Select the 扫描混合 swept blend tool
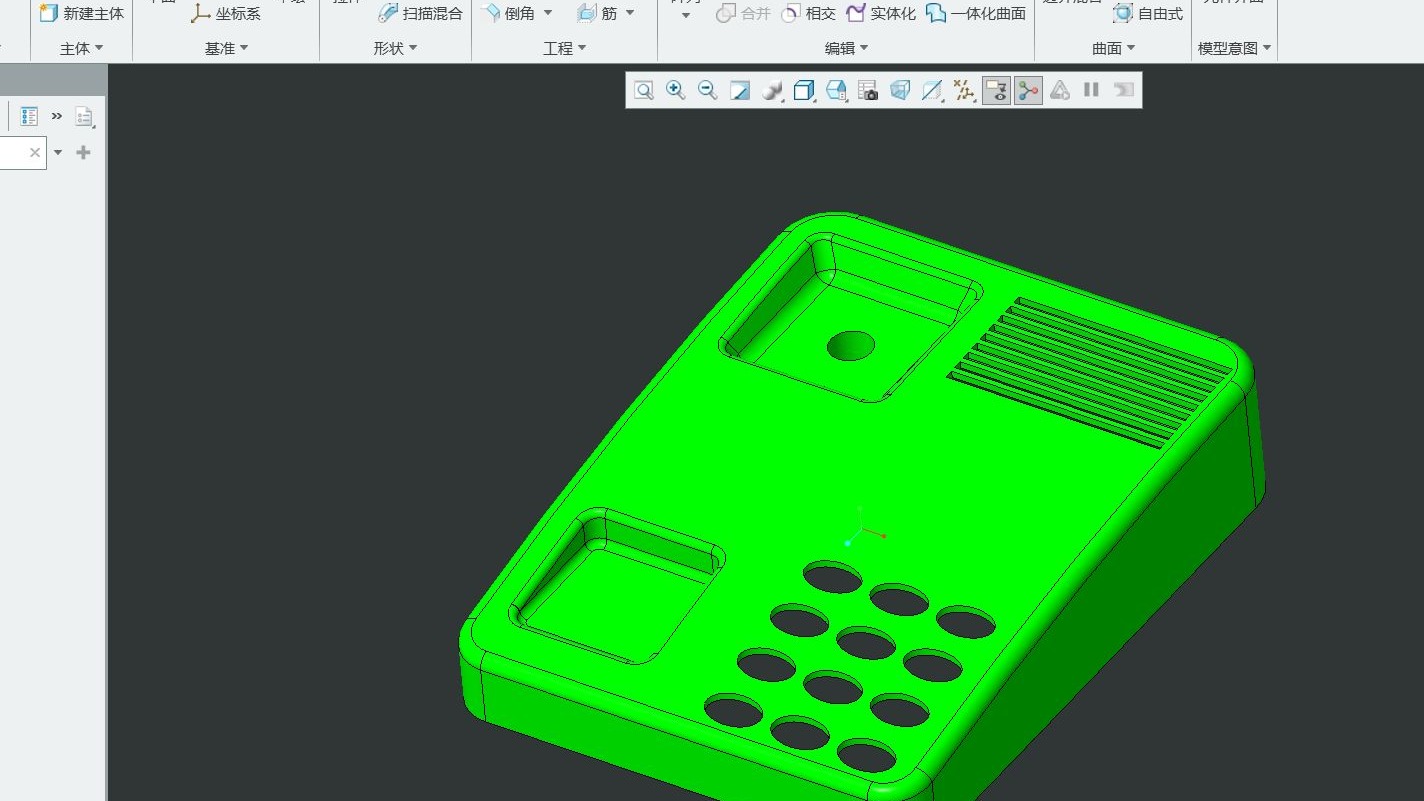Viewport: 1424px width, 801px height. (x=421, y=13)
